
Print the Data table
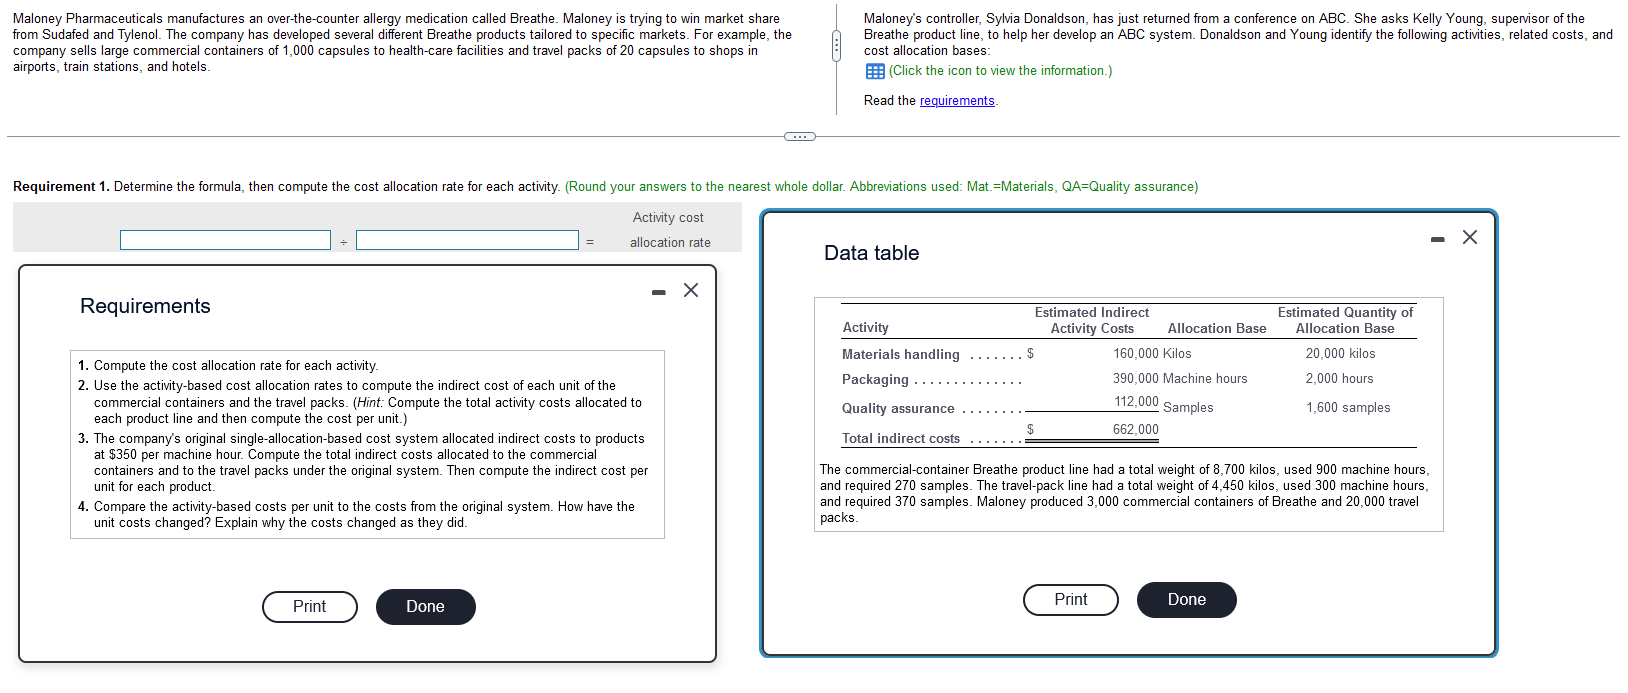(x=1071, y=599)
